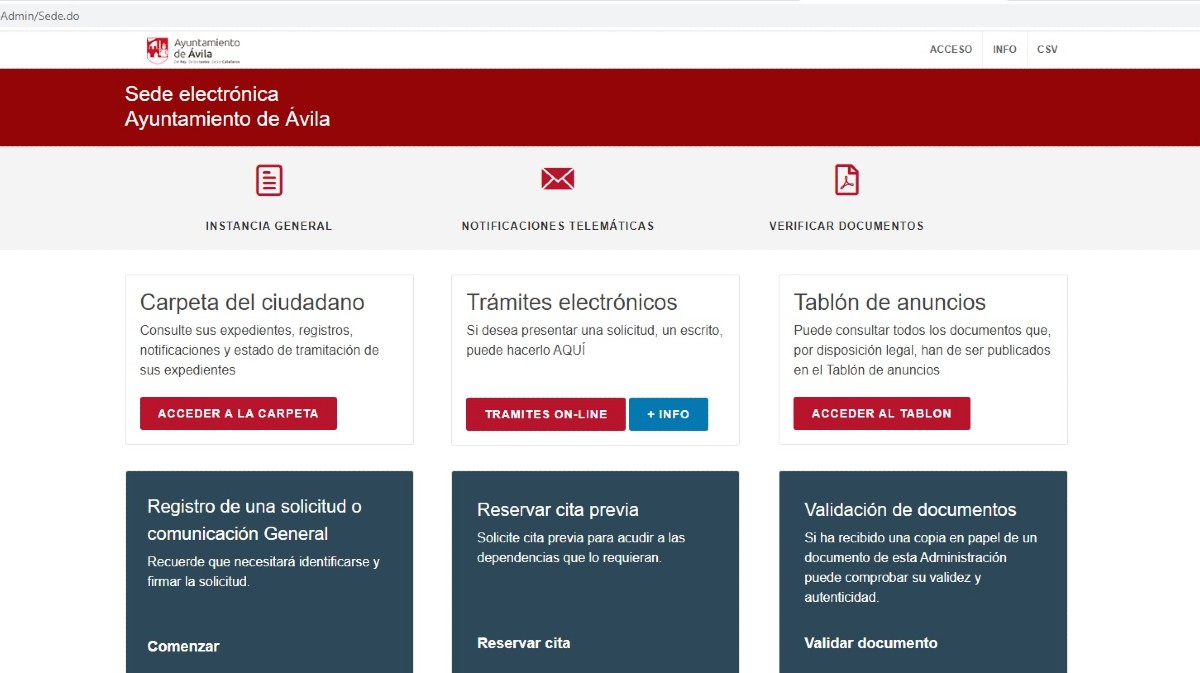Click the Comenzar link
Viewport: 1200px width, 673px height.
(x=183, y=646)
